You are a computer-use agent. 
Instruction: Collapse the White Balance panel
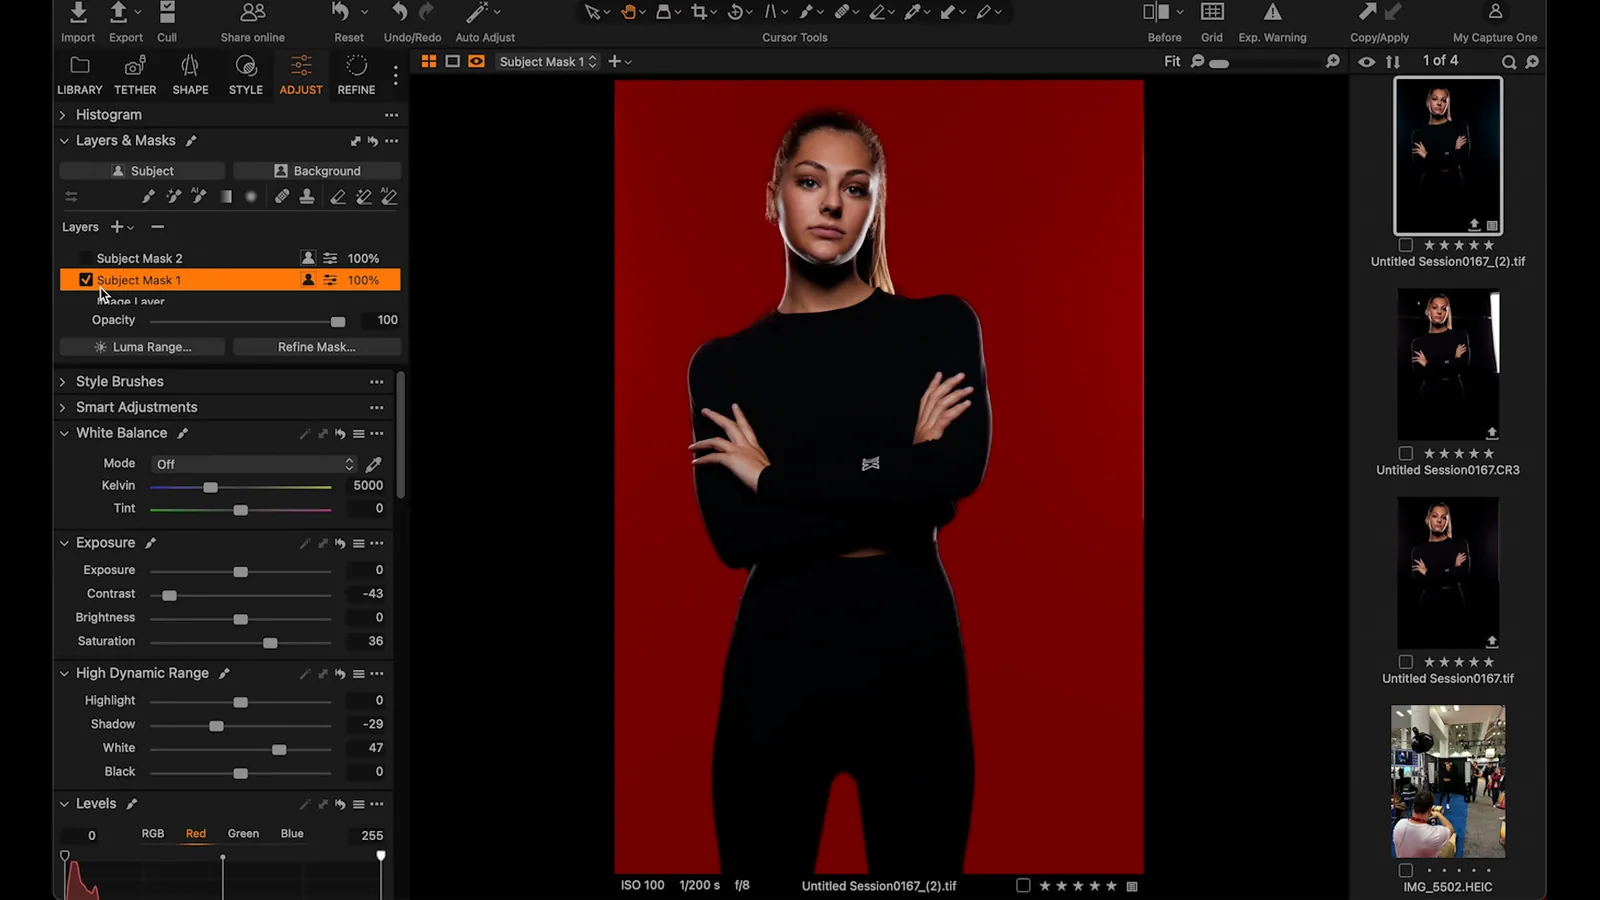pyautogui.click(x=64, y=433)
